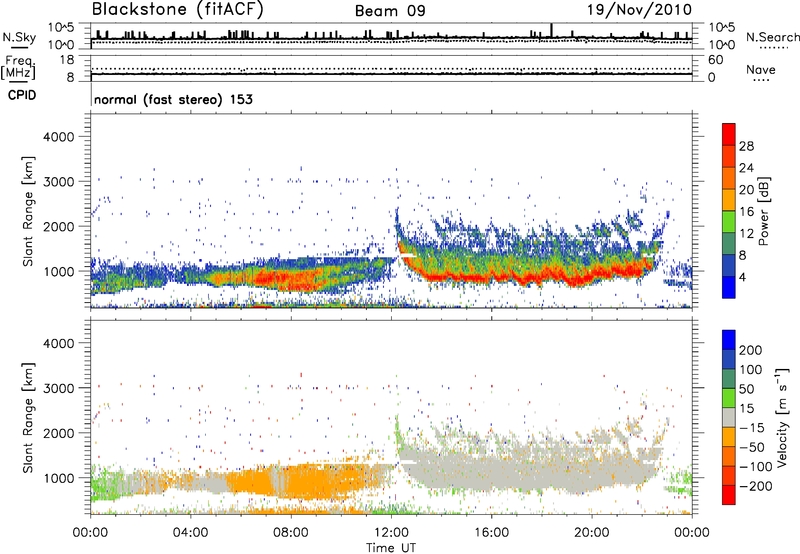Click the '12:00' time axis label

tap(391, 533)
